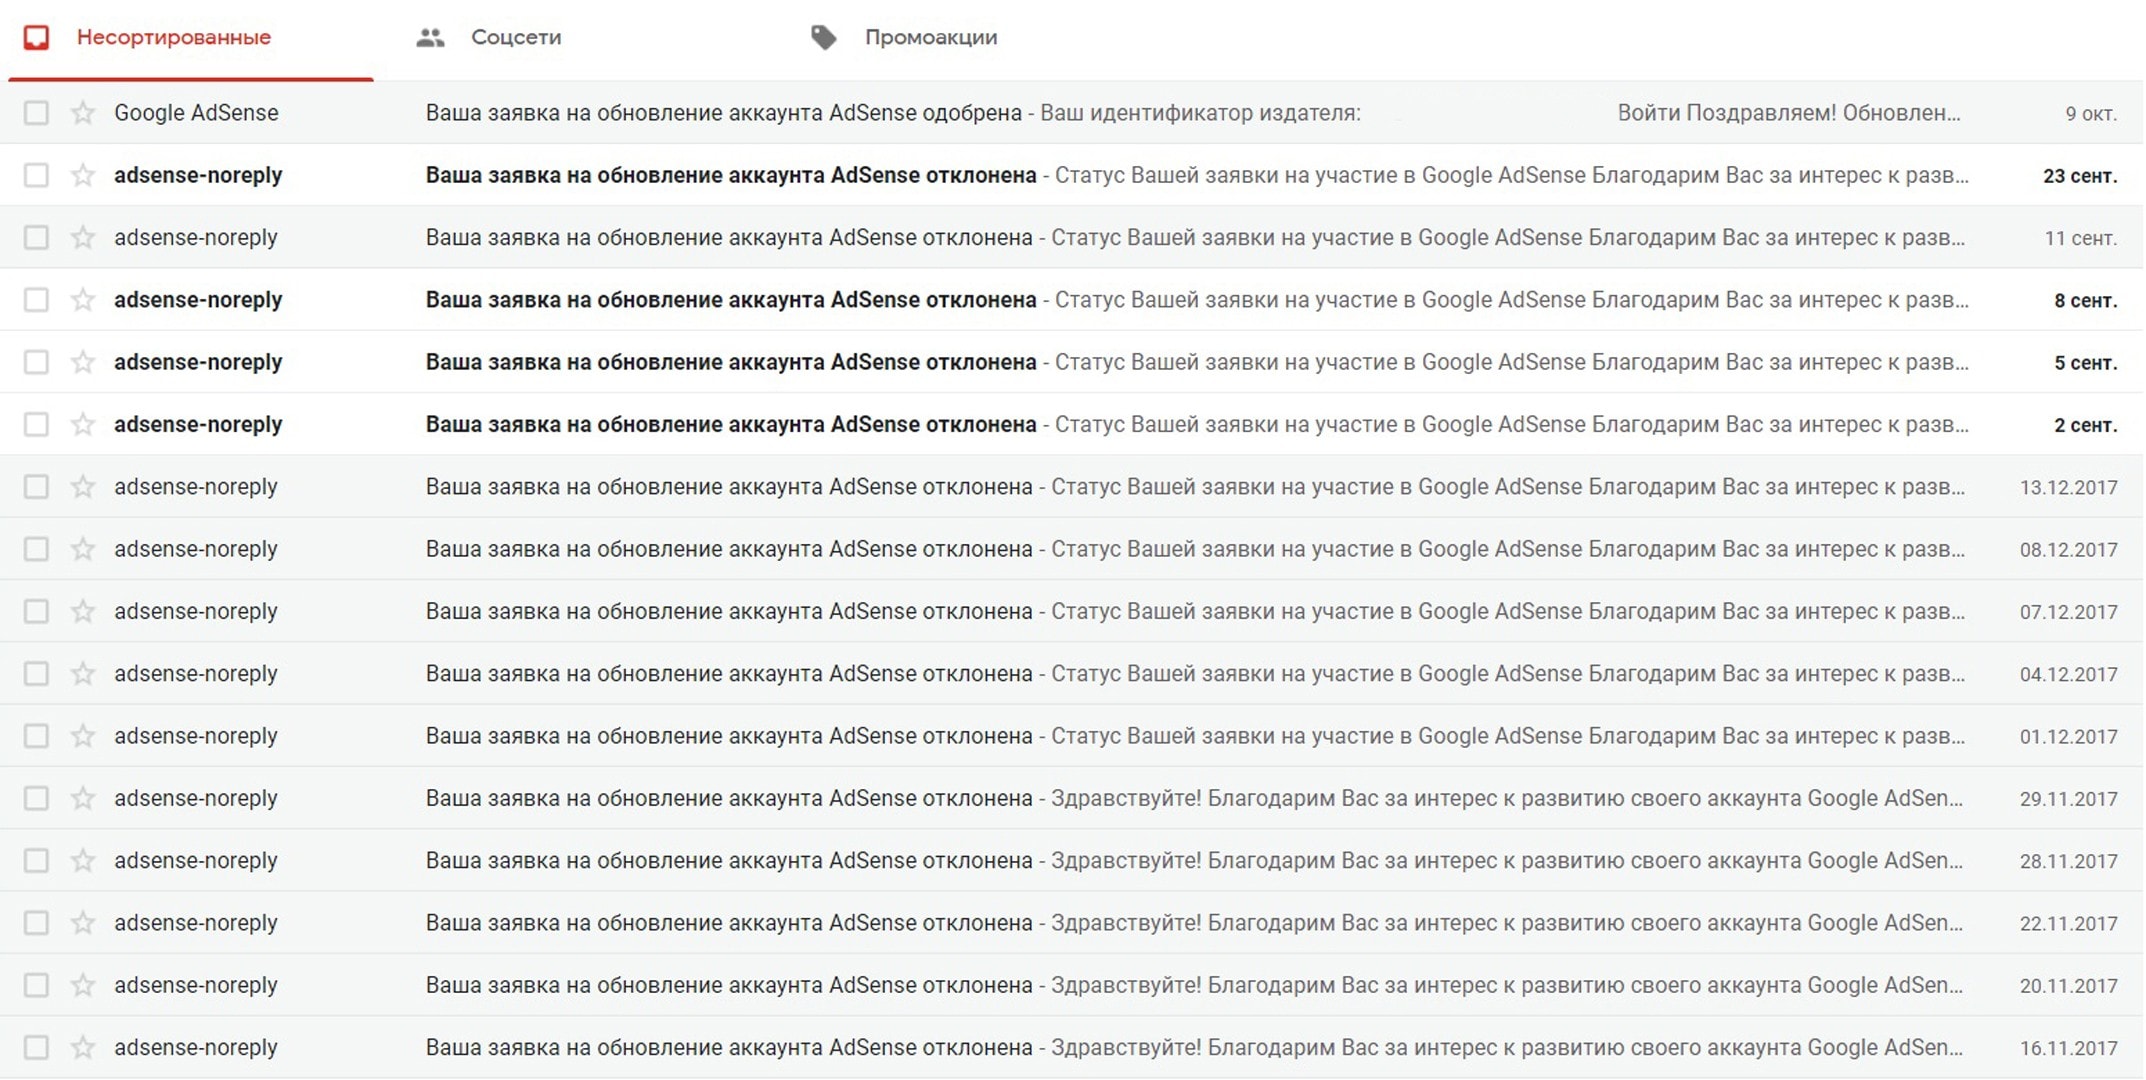Screen dimensions: 2146x1080
Task: Star the email dated 04.12.2017
Action: click(83, 674)
